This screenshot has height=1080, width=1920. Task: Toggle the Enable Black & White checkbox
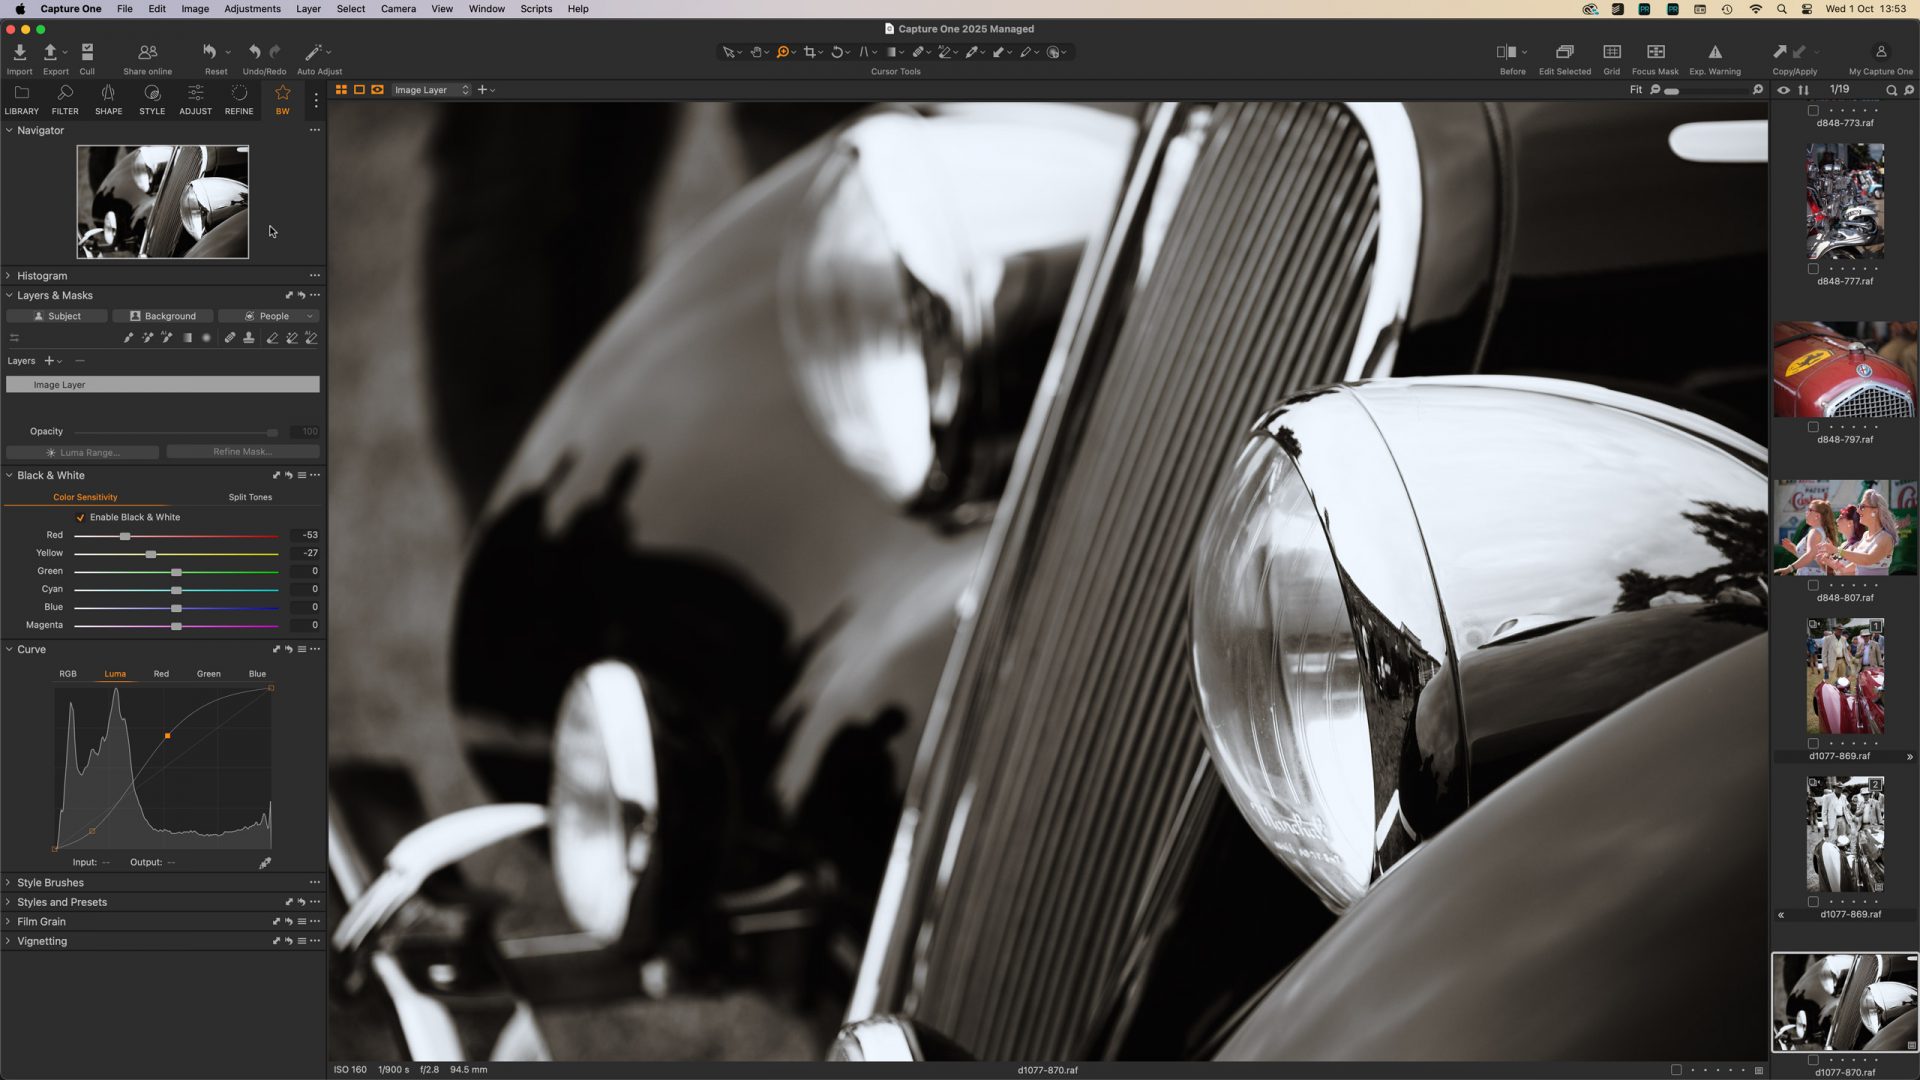click(81, 517)
